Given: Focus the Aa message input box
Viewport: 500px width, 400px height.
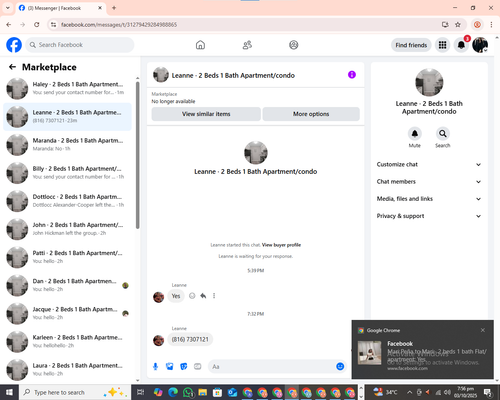Looking at the screenshot, I should (272, 367).
